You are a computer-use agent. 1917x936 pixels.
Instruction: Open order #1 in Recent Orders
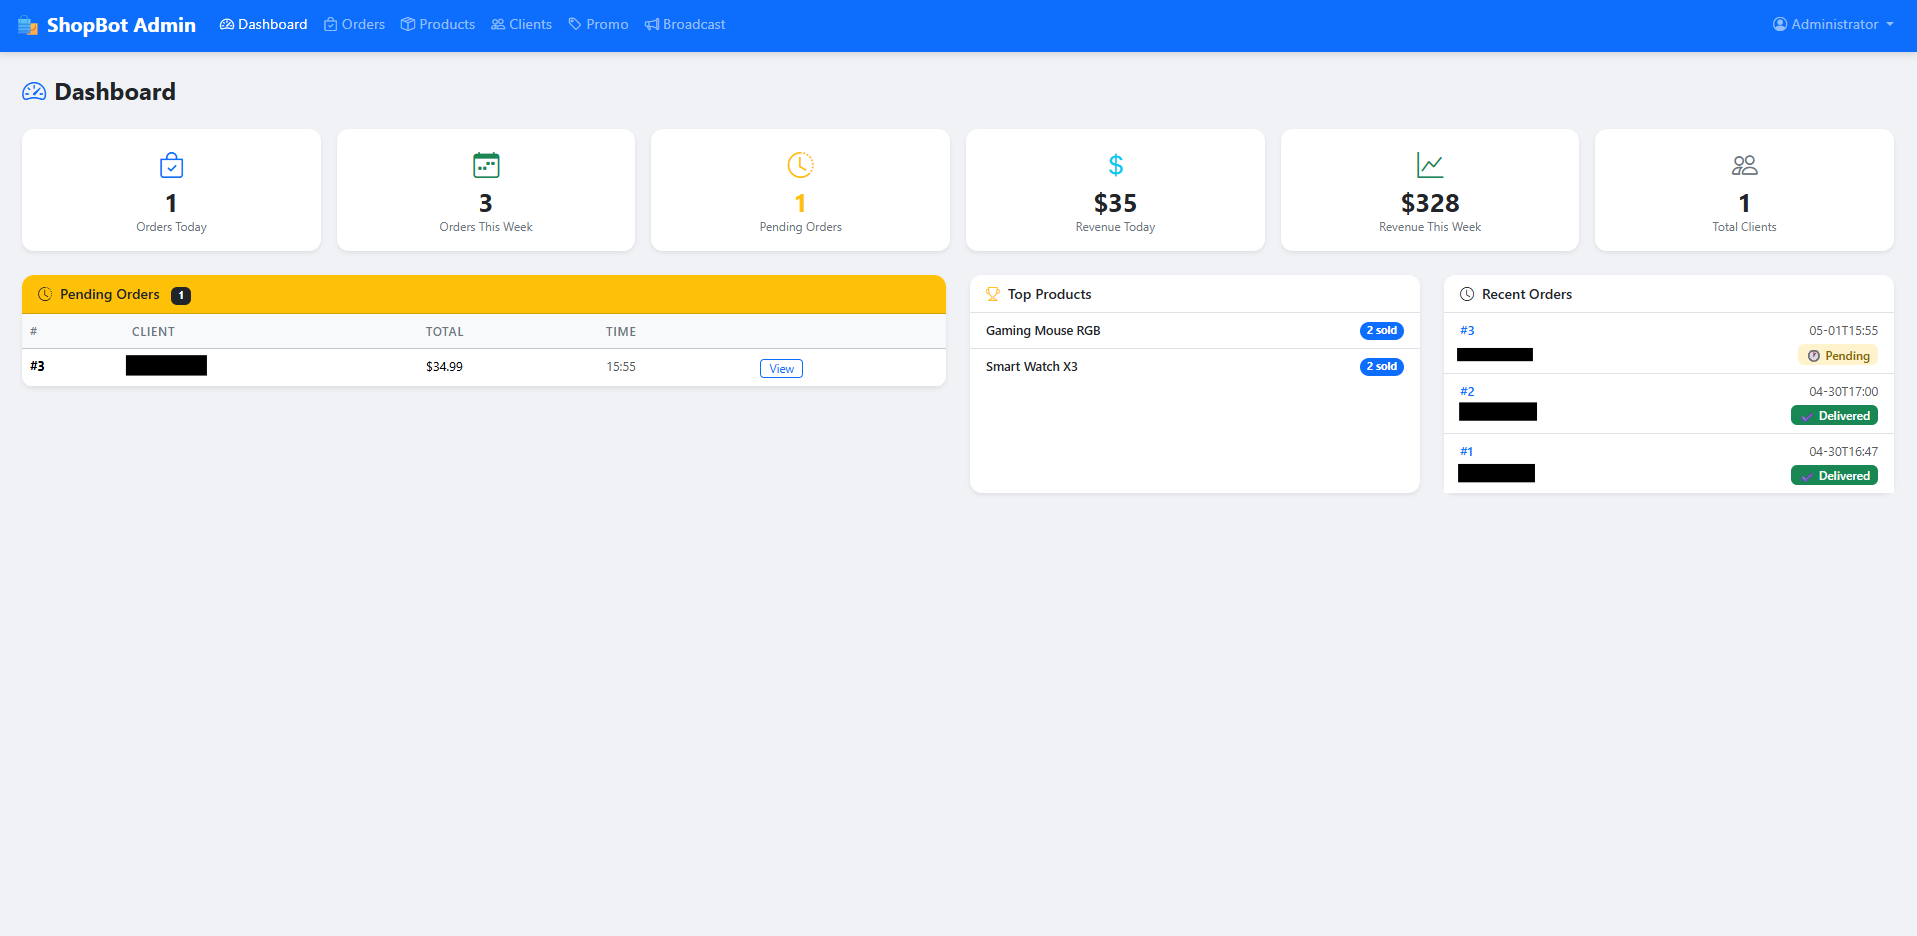tap(1466, 451)
